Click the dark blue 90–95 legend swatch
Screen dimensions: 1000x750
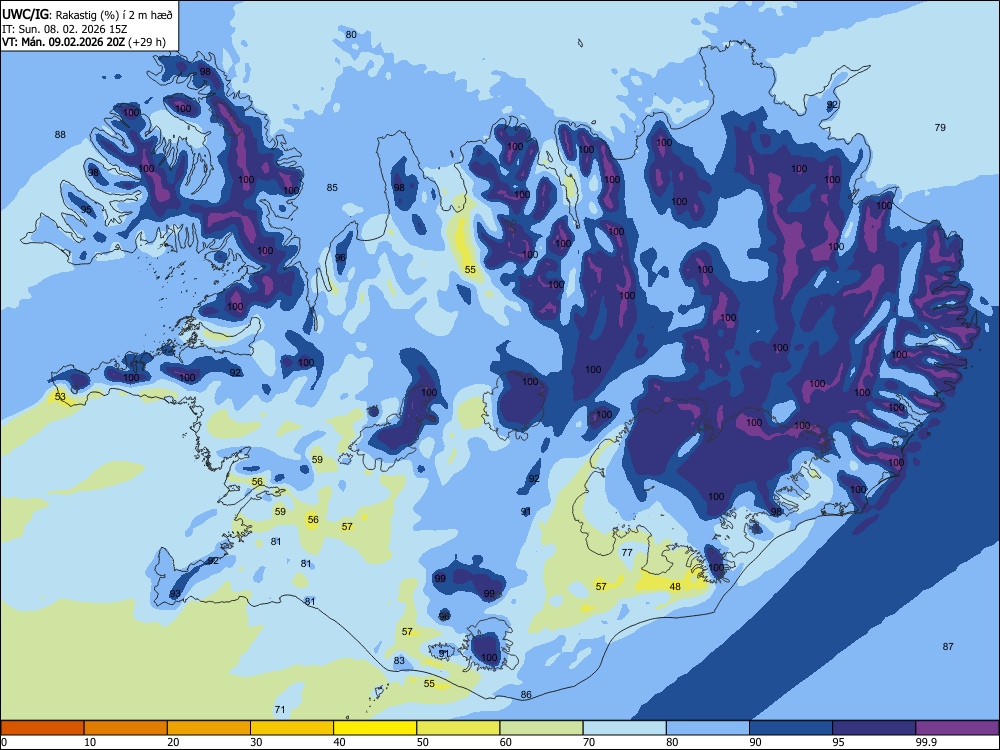(791, 728)
